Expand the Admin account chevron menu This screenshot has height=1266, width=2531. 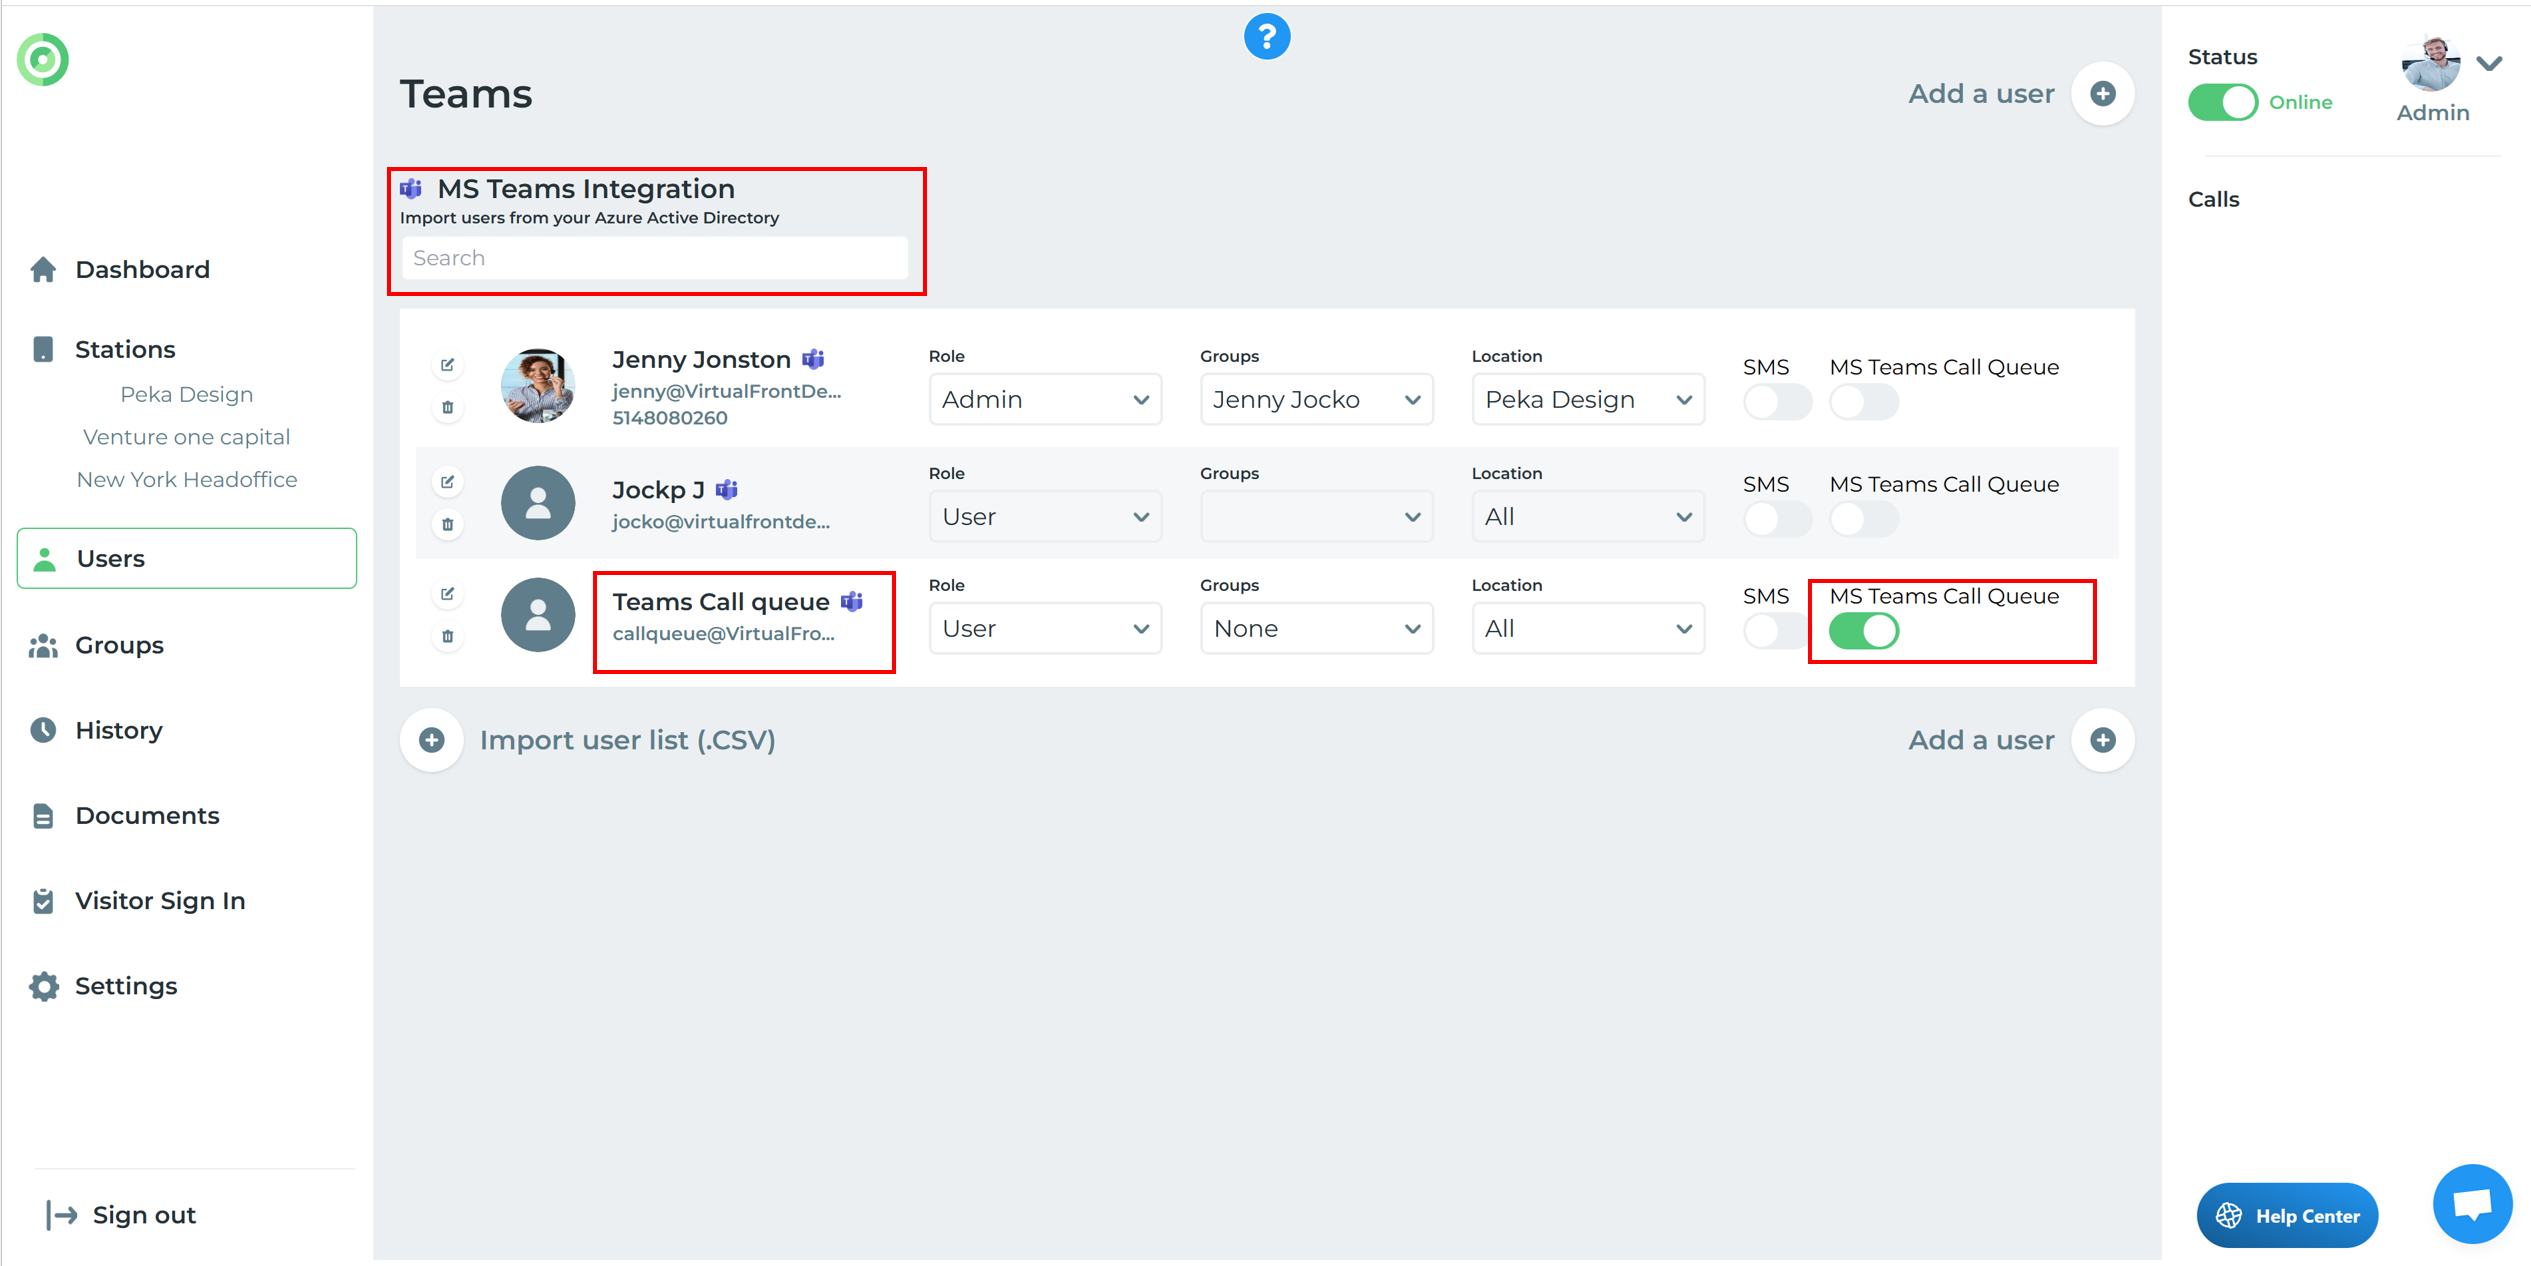[x=2489, y=64]
